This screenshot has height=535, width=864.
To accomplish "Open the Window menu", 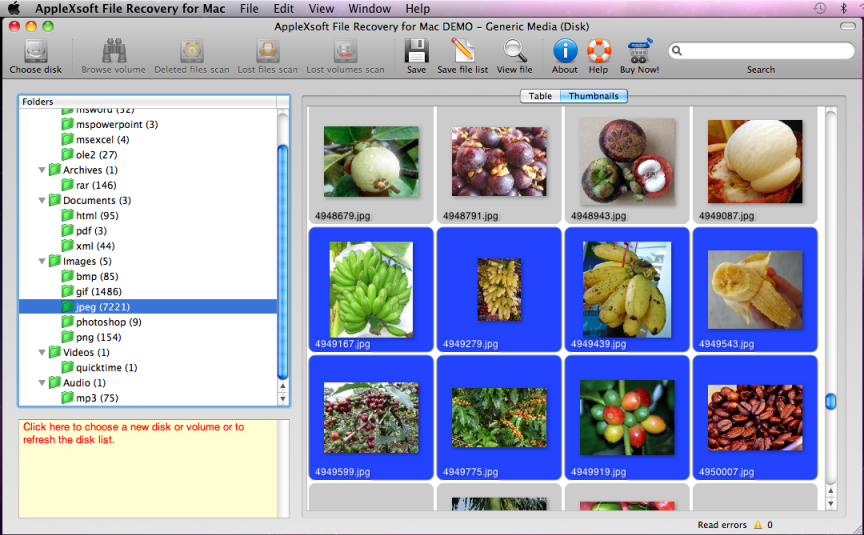I will tap(369, 8).
